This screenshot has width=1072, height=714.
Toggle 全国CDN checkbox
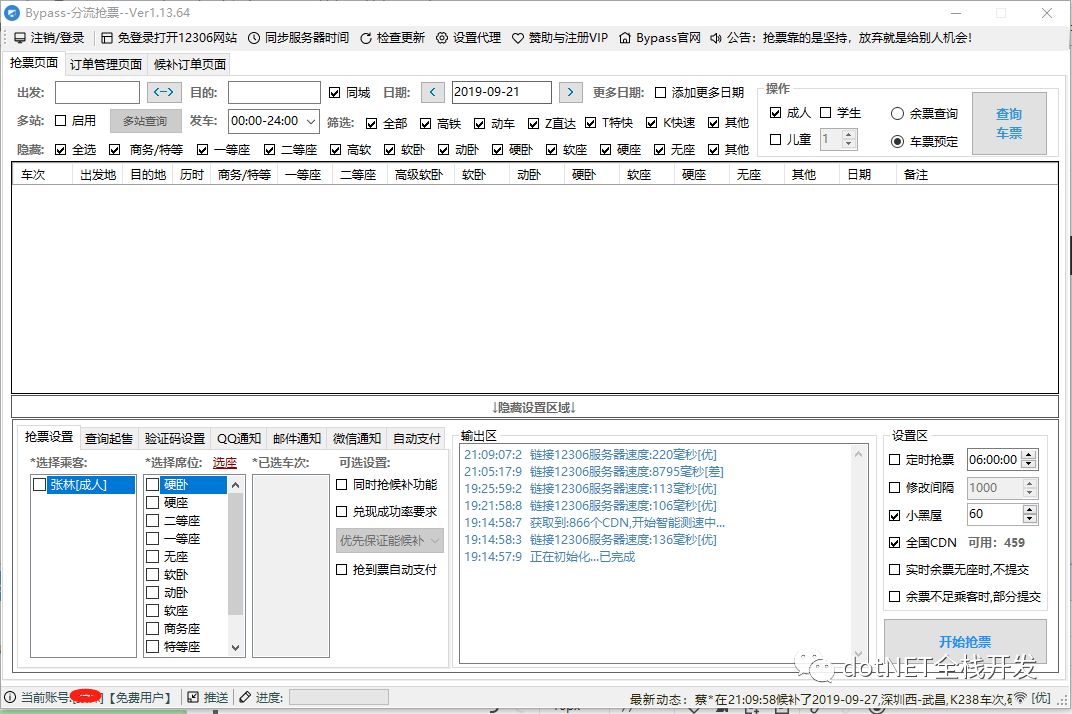[894, 542]
